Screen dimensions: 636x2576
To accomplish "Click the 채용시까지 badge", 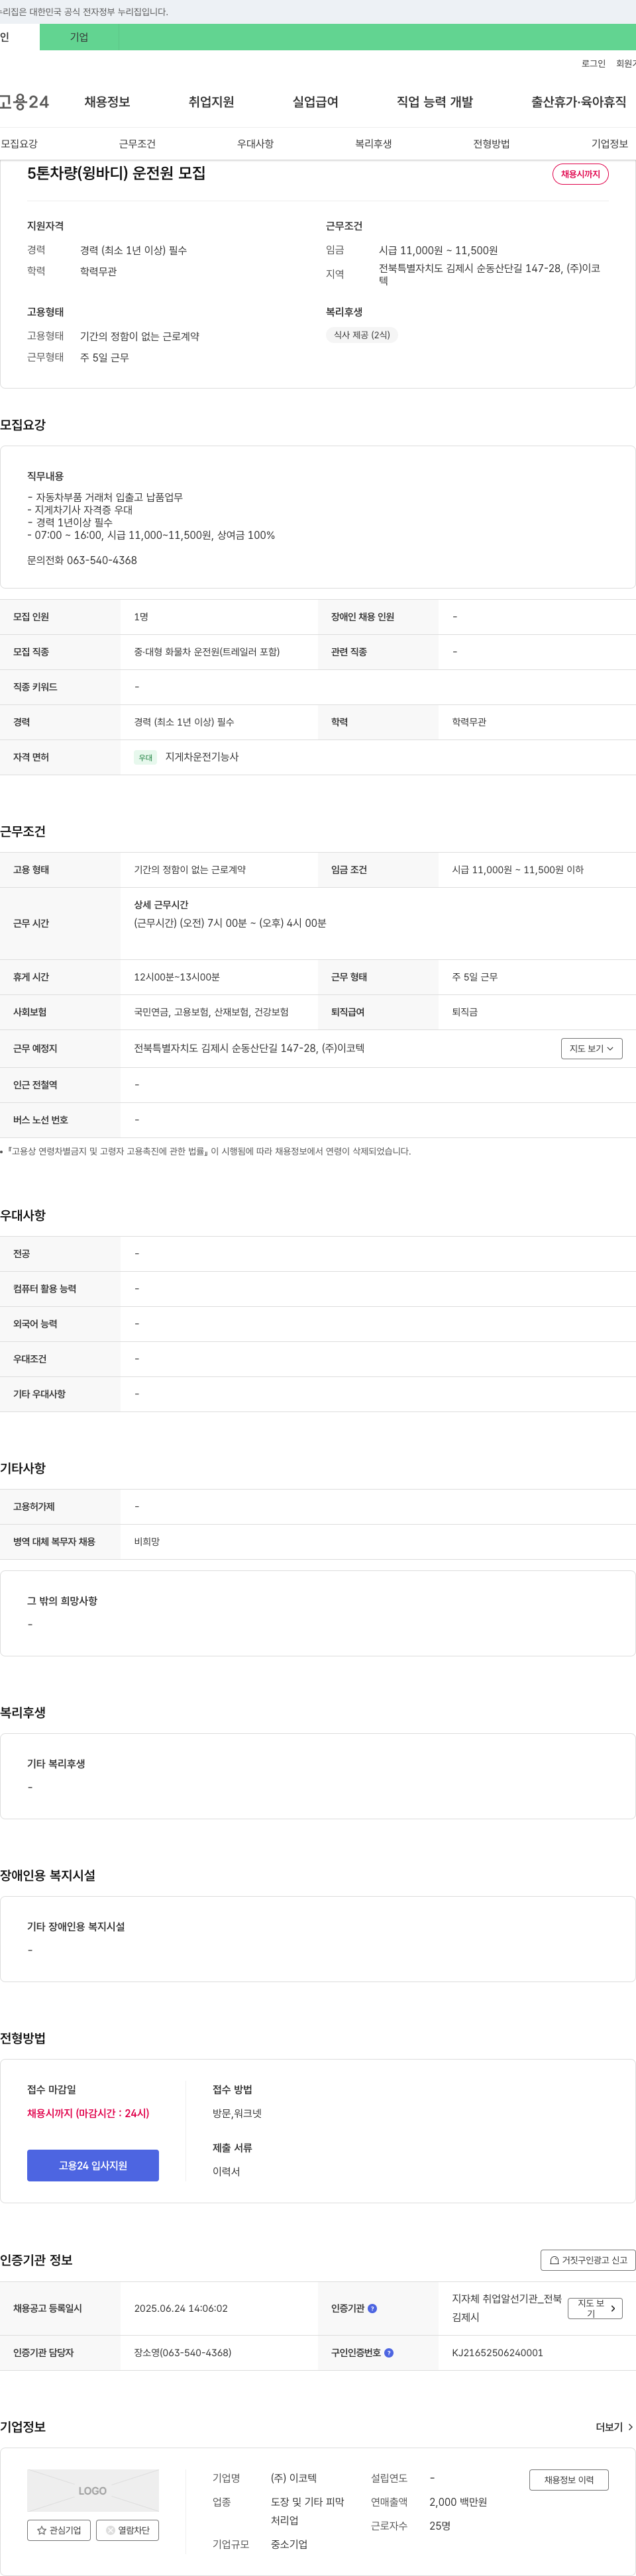I will [580, 174].
